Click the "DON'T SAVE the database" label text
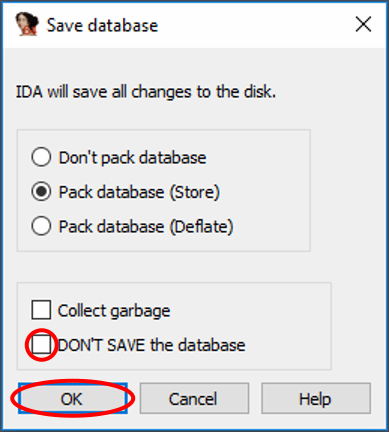Image resolution: width=389 pixels, height=432 pixels. [152, 345]
